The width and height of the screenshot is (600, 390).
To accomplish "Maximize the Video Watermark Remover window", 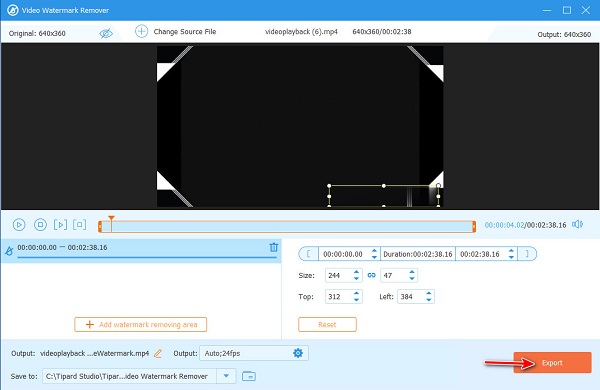I will (x=567, y=10).
